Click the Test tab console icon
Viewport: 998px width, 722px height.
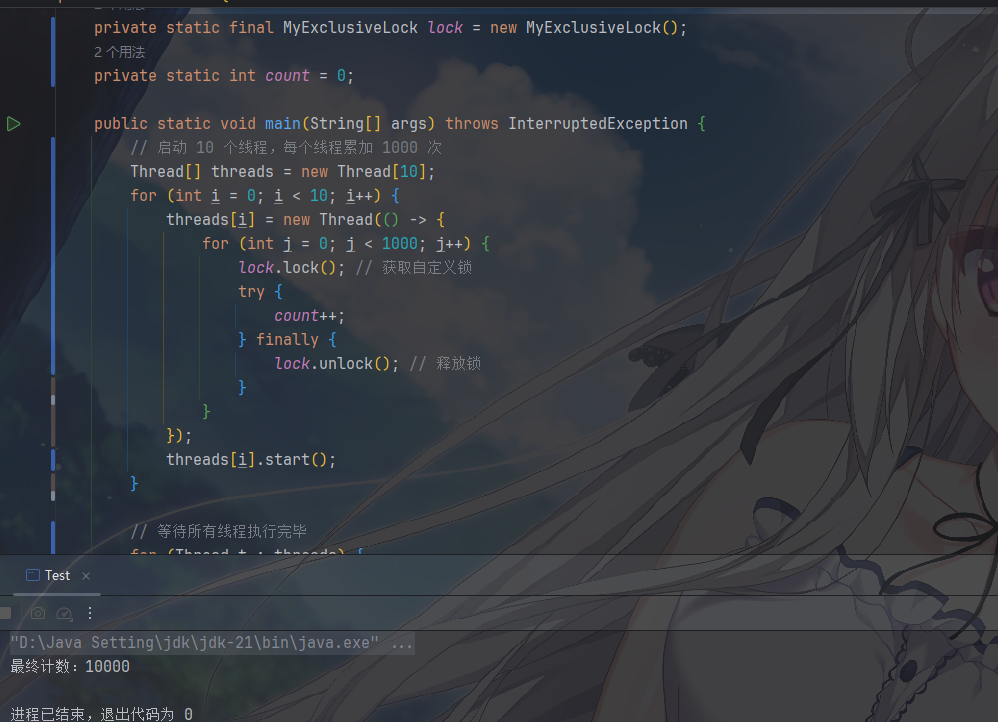[x=33, y=576]
